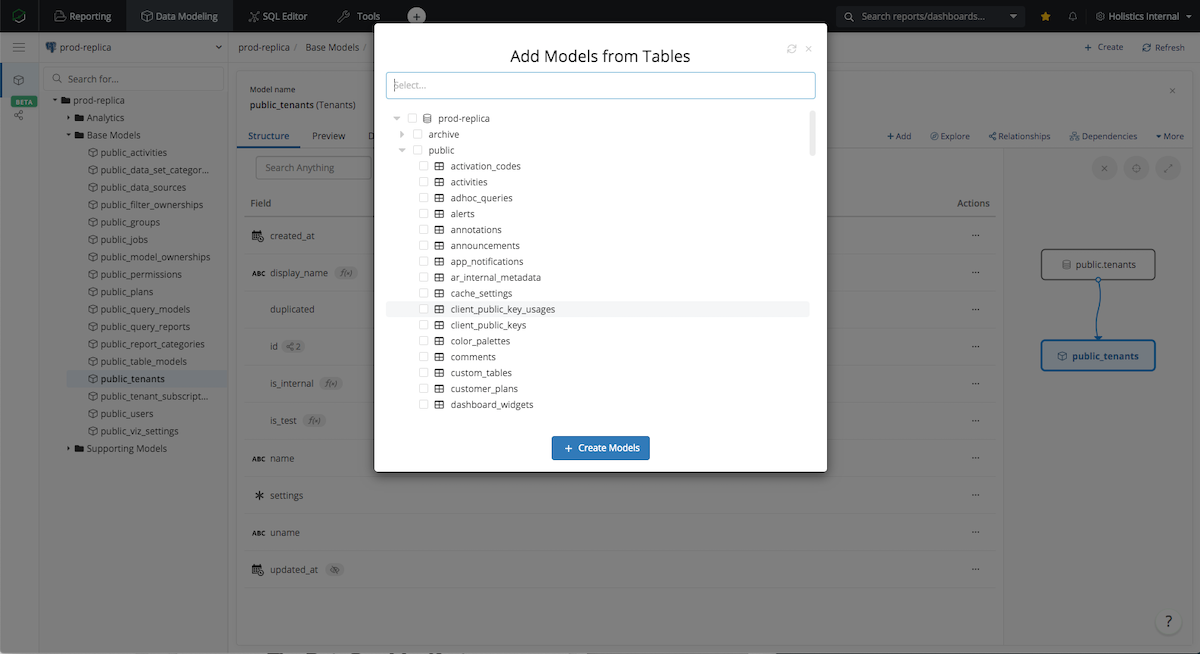Click the data modeling cube icon in left rail
1200x654 pixels.
click(19, 80)
